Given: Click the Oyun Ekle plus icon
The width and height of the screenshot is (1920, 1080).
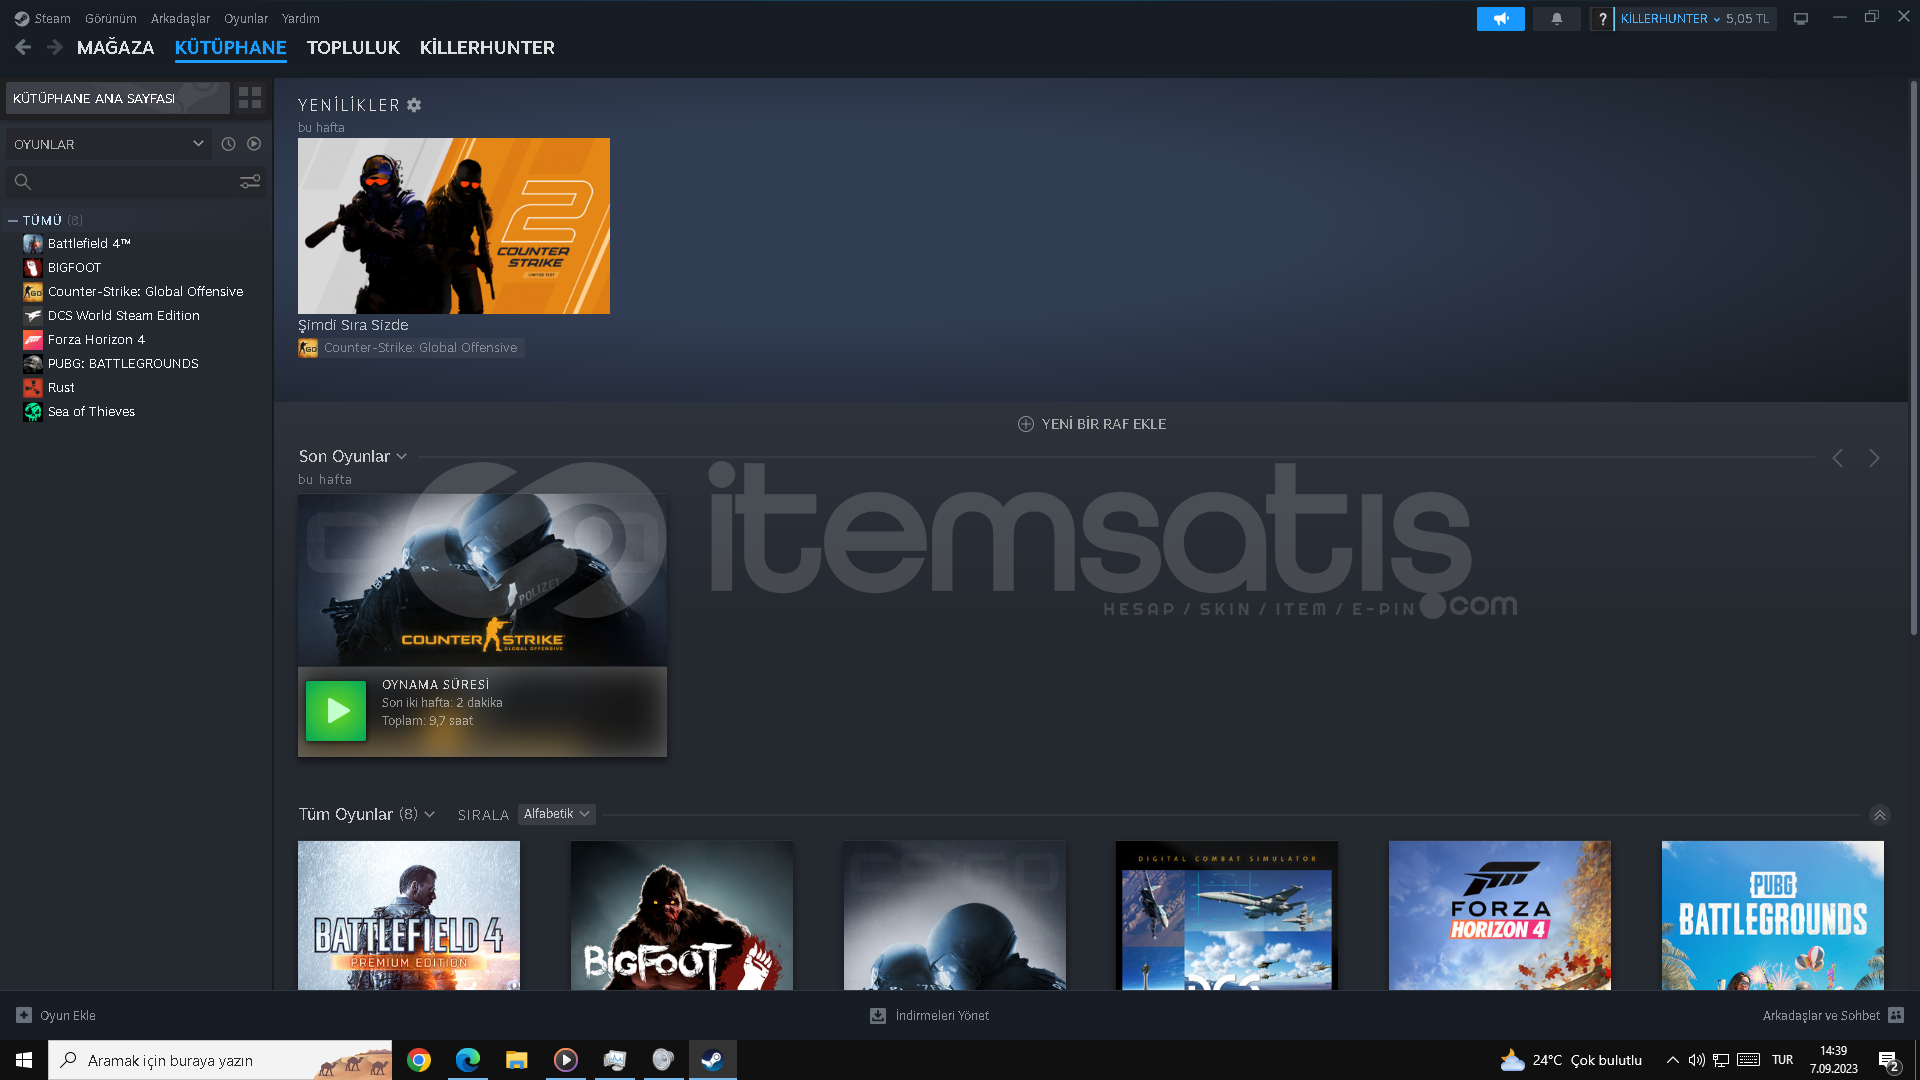Looking at the screenshot, I should click(24, 1015).
